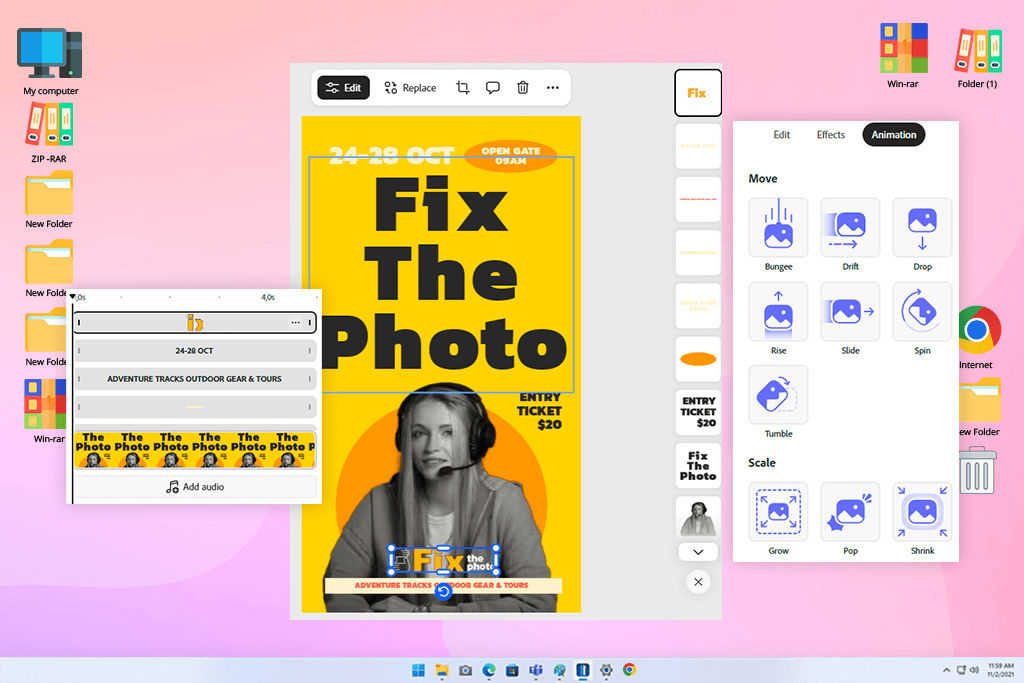
Task: Select the faint 24-28 OCT layer thumbnail
Action: [698, 146]
